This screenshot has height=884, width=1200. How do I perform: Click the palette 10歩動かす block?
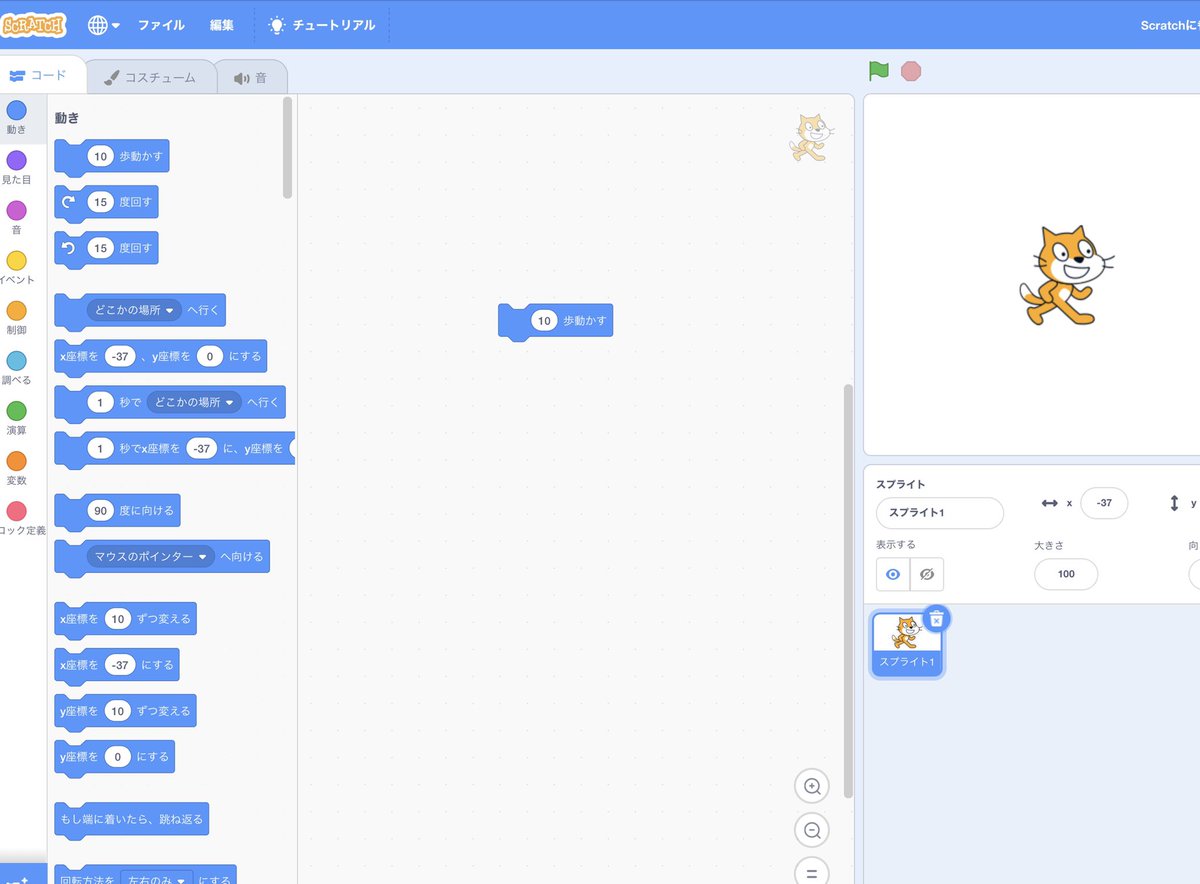click(112, 157)
